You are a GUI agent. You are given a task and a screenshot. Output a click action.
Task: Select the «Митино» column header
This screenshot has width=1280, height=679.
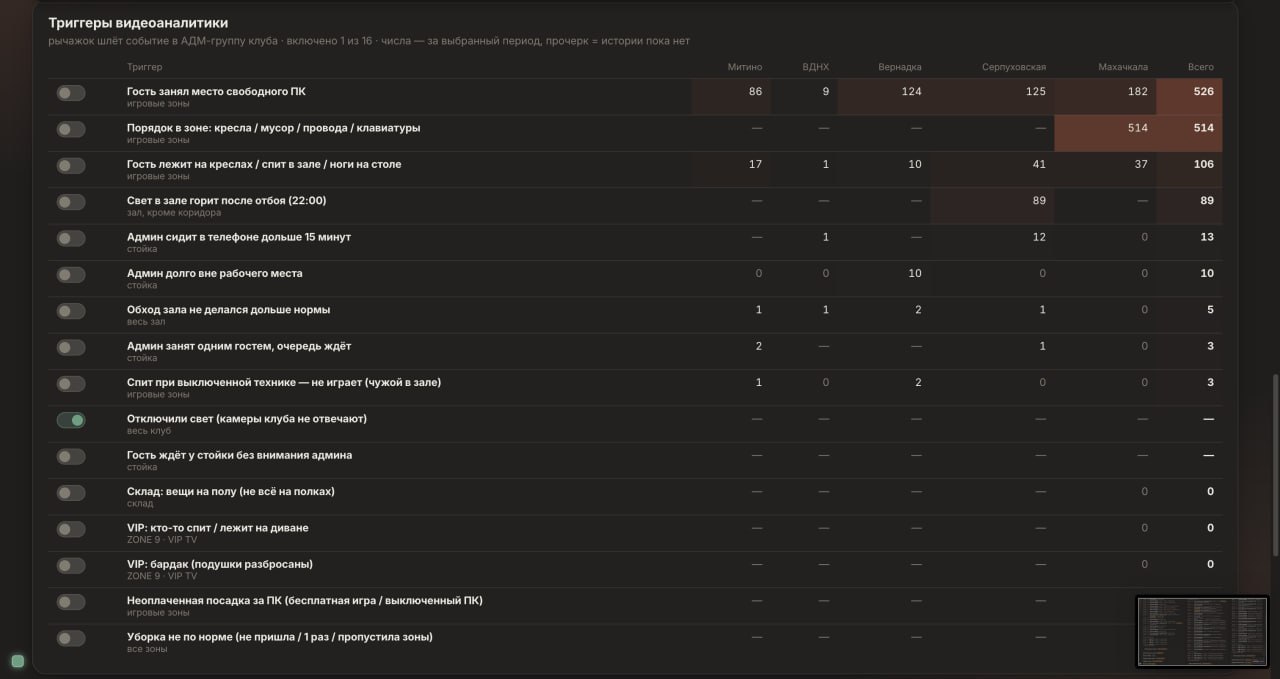(x=745, y=67)
